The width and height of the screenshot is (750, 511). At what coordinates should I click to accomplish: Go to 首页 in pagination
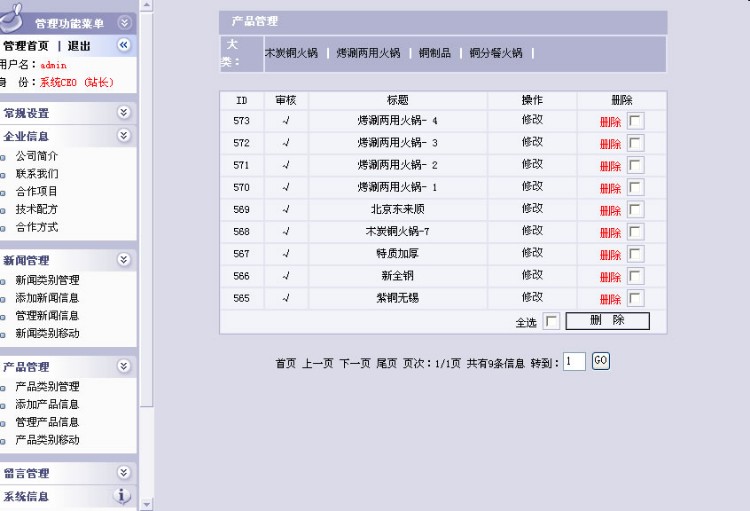point(286,364)
